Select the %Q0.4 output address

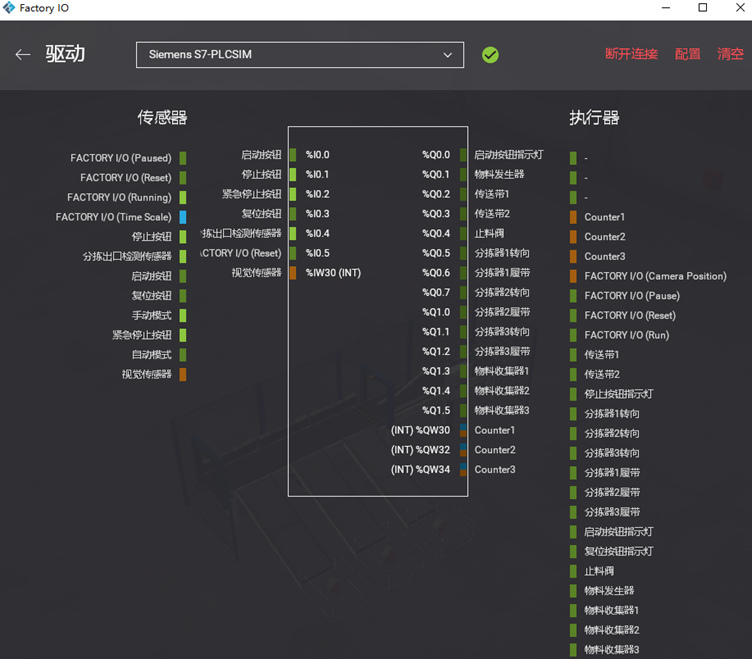pos(436,233)
